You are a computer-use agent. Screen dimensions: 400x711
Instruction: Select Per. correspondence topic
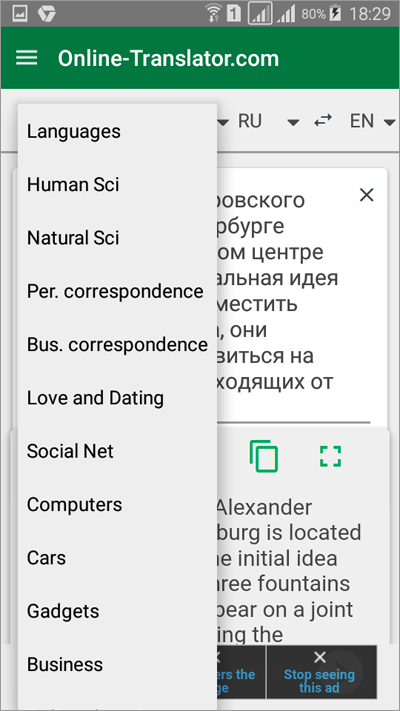[117, 291]
